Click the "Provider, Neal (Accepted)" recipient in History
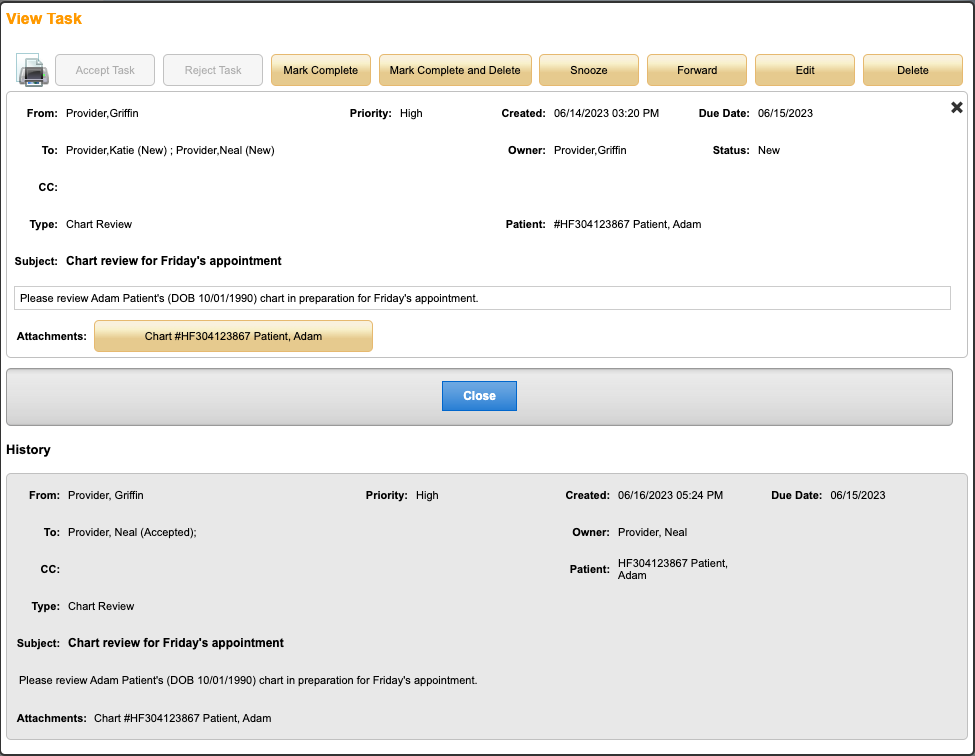The image size is (975, 756). (x=132, y=532)
